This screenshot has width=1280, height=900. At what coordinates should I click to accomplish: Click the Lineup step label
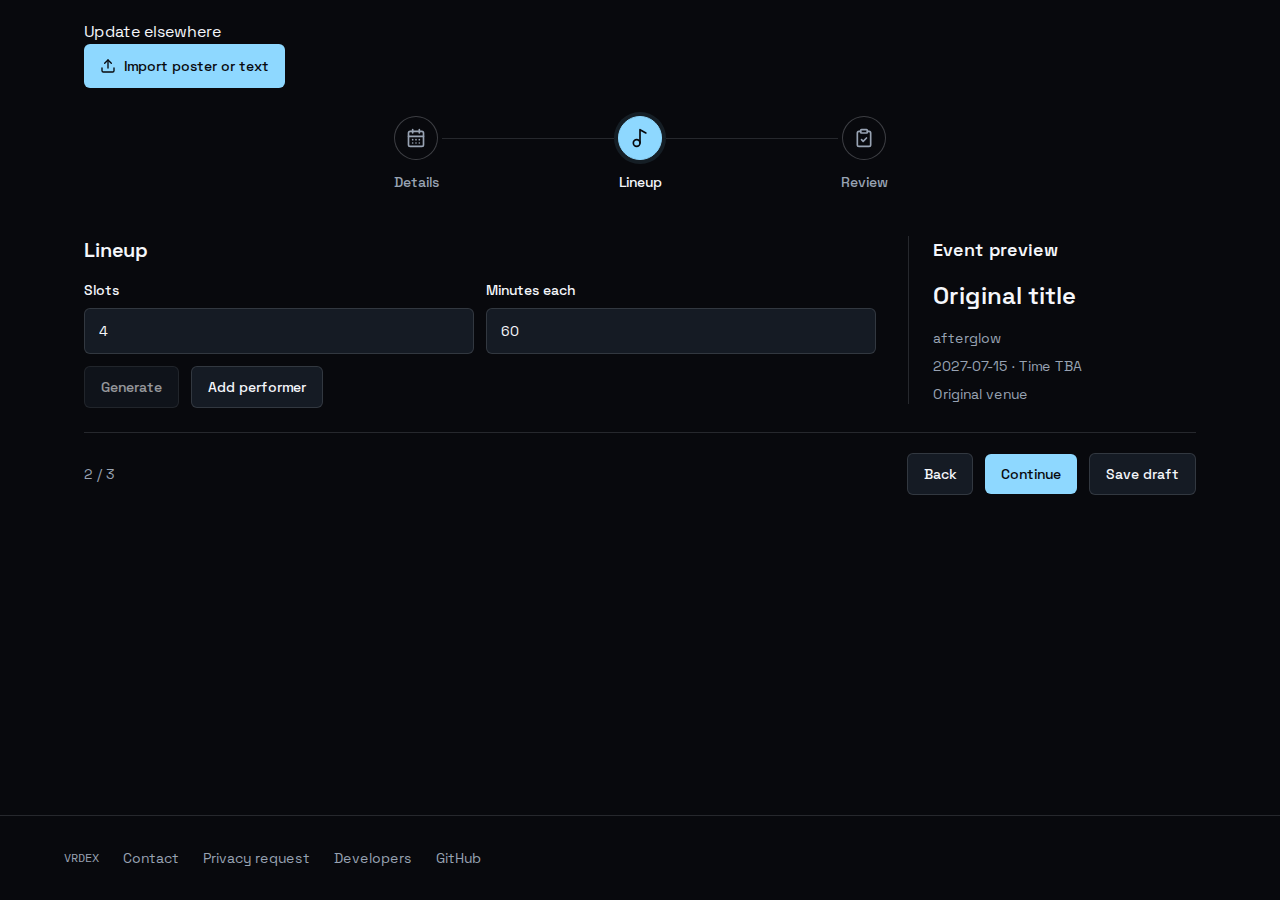click(x=640, y=182)
